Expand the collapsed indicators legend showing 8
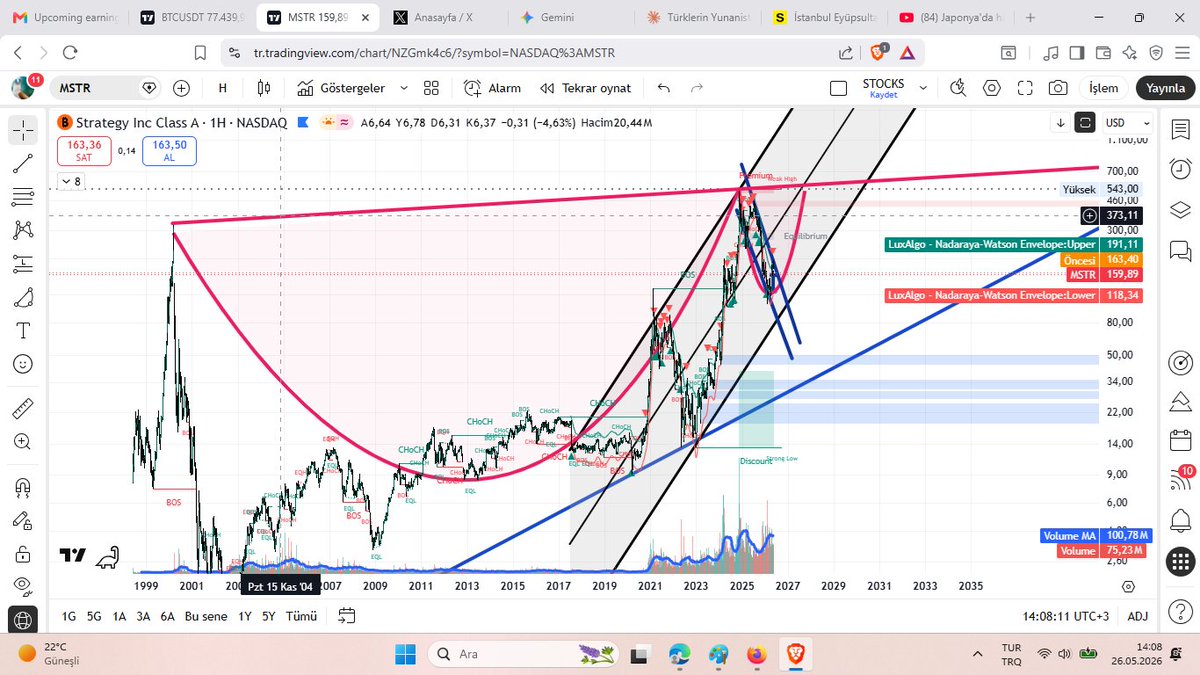This screenshot has height=675, width=1200. pyautogui.click(x=70, y=181)
